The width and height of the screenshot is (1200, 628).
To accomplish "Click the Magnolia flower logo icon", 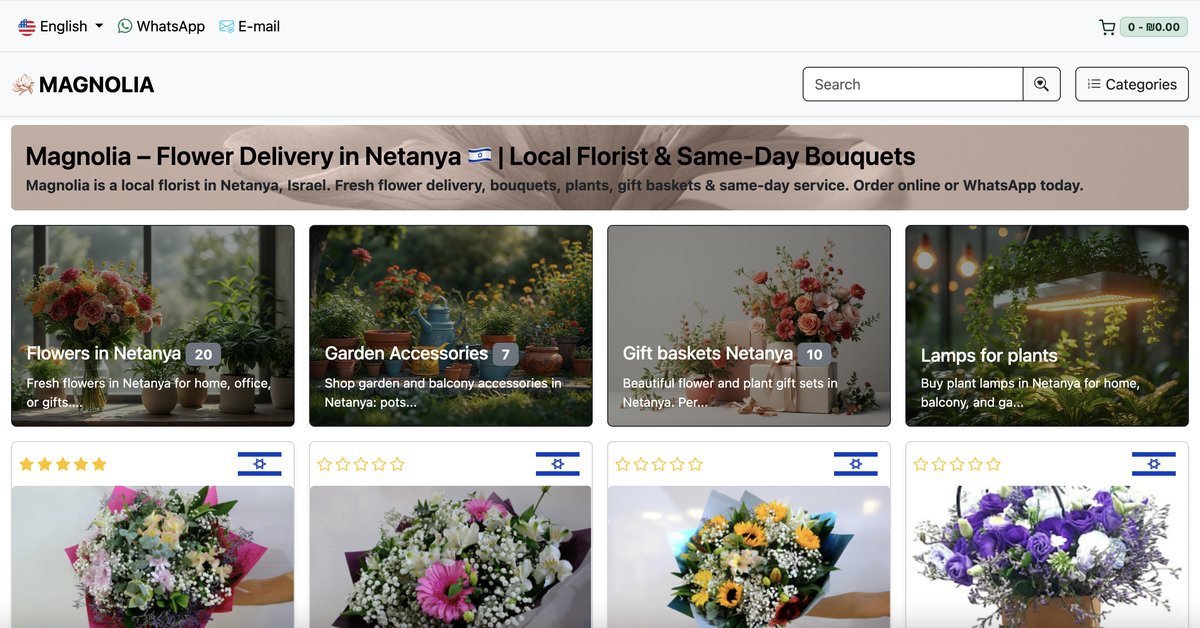I will point(23,85).
